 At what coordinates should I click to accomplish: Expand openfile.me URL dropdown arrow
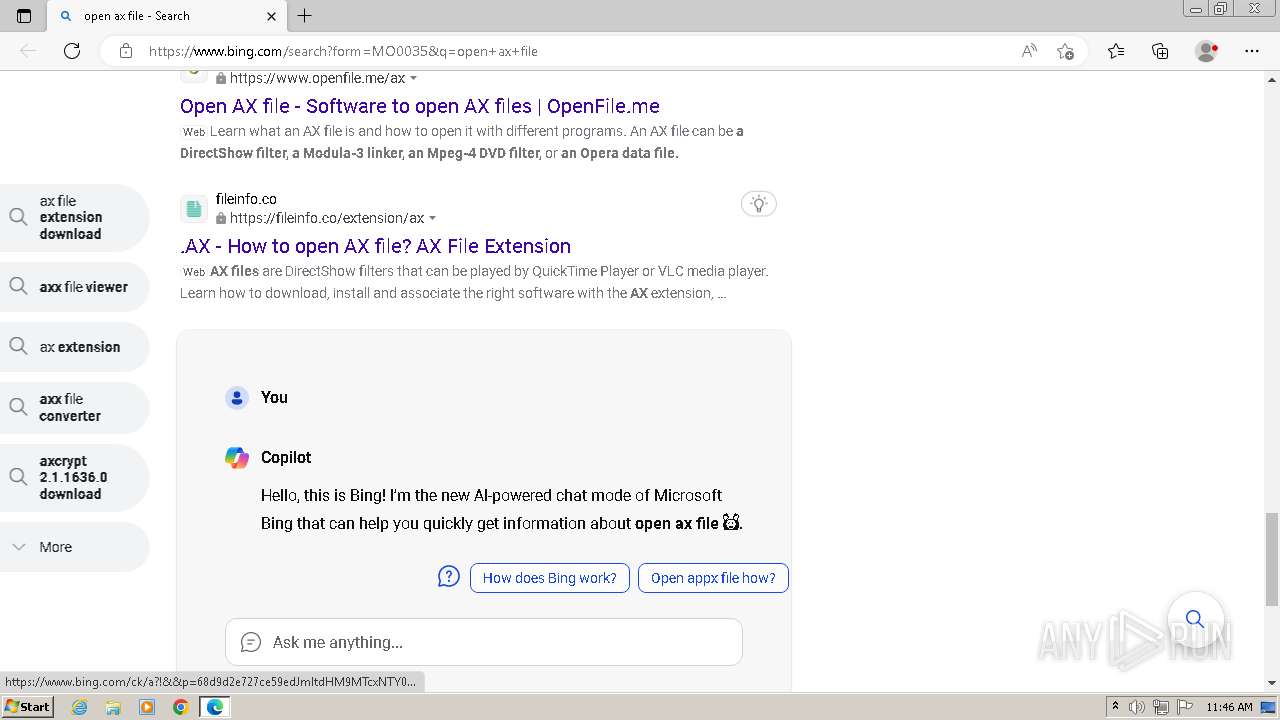coord(414,78)
